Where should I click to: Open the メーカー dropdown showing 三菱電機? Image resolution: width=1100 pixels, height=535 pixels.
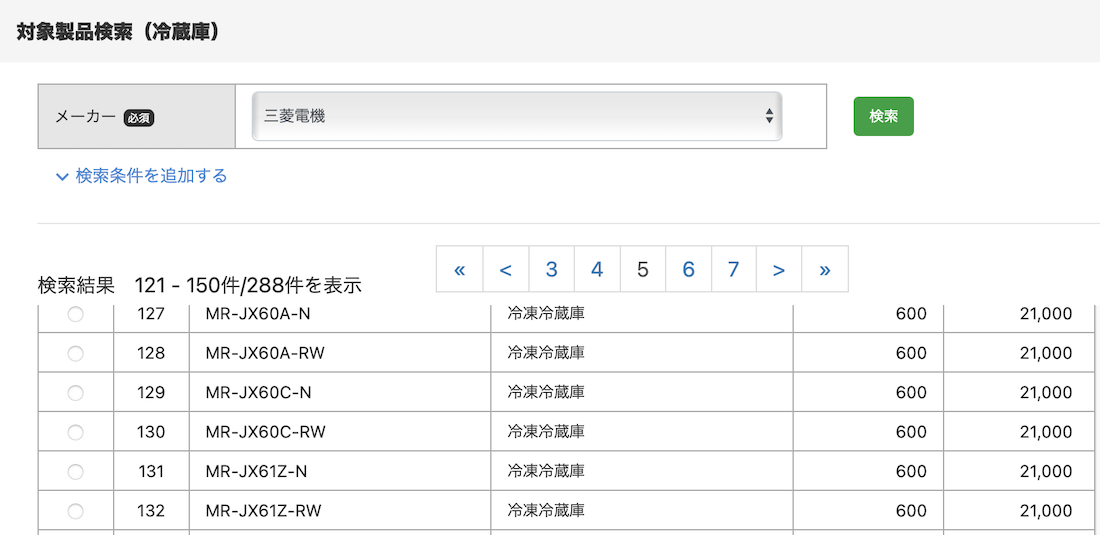coord(517,116)
